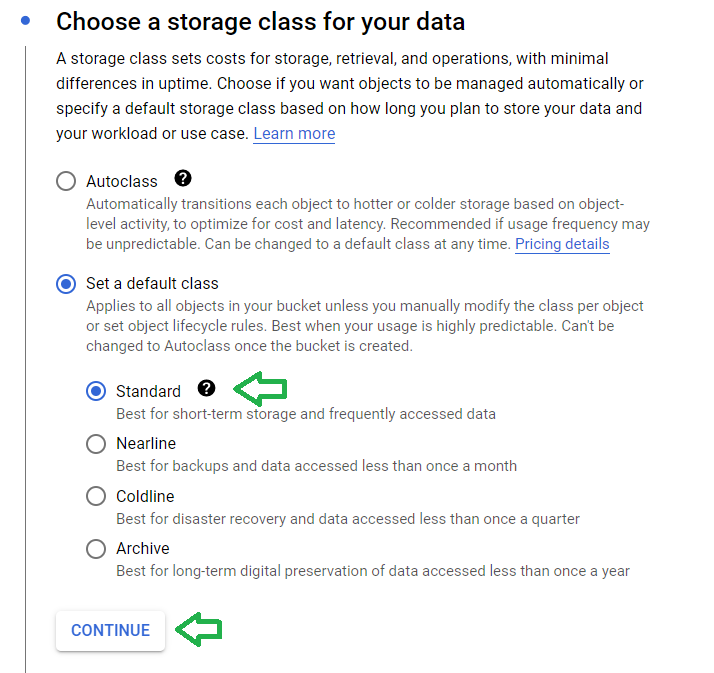Viewport: 714px width, 673px height.
Task: Open the Learn more link
Action: (294, 133)
